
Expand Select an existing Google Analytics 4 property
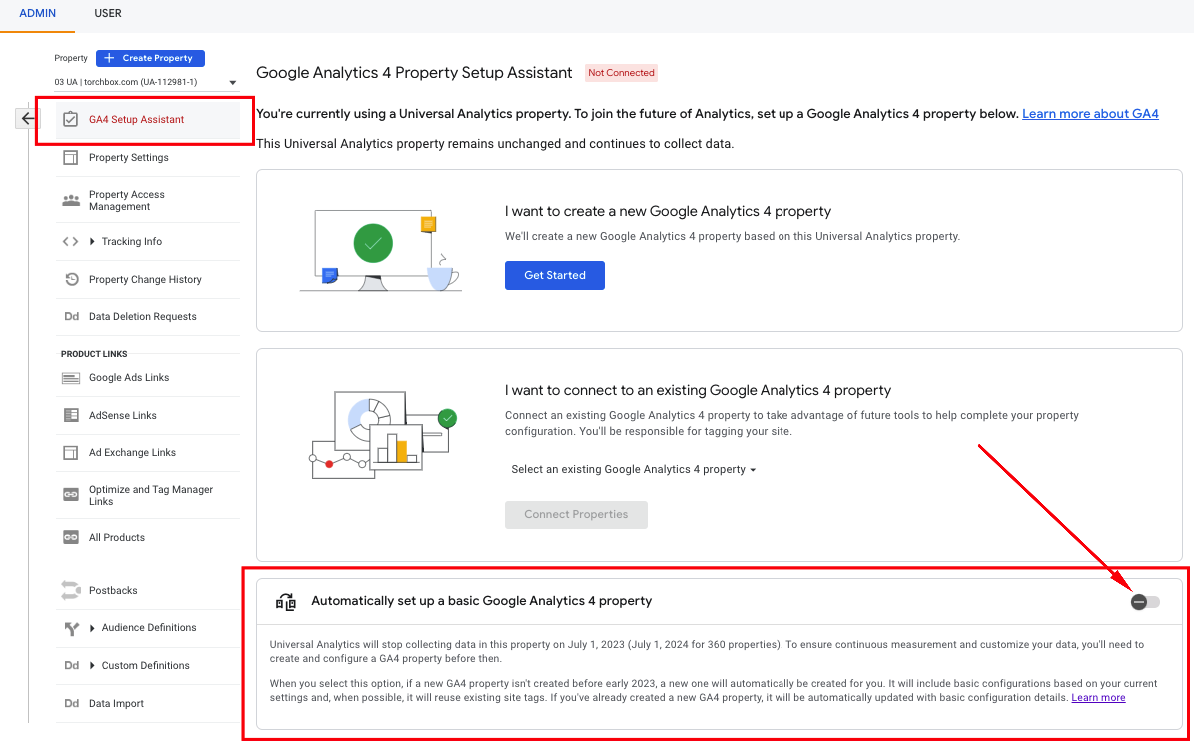pyautogui.click(x=633, y=469)
